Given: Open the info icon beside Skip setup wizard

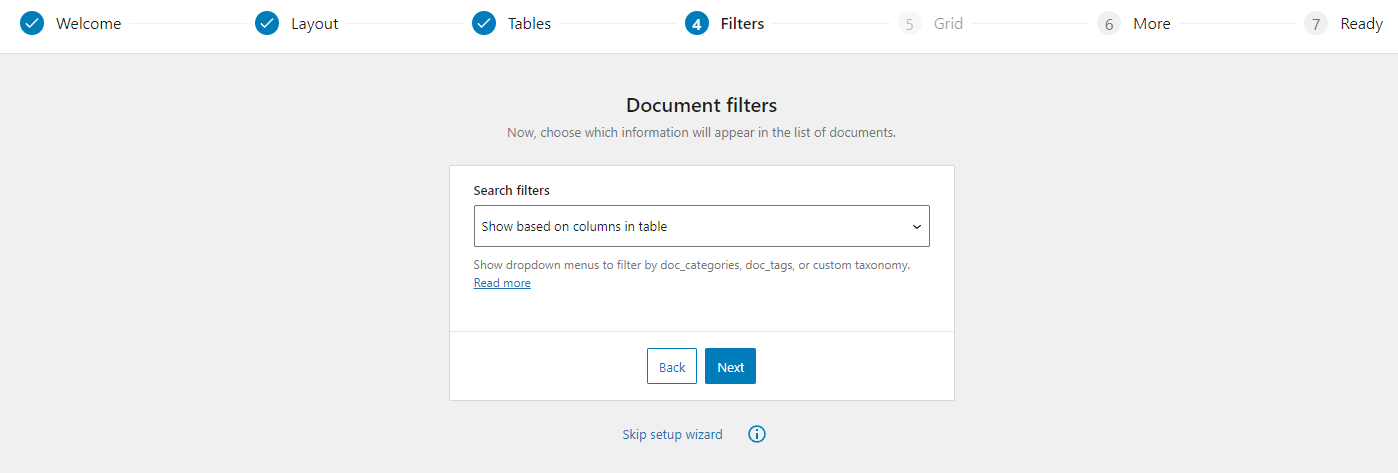Looking at the screenshot, I should click(x=757, y=434).
